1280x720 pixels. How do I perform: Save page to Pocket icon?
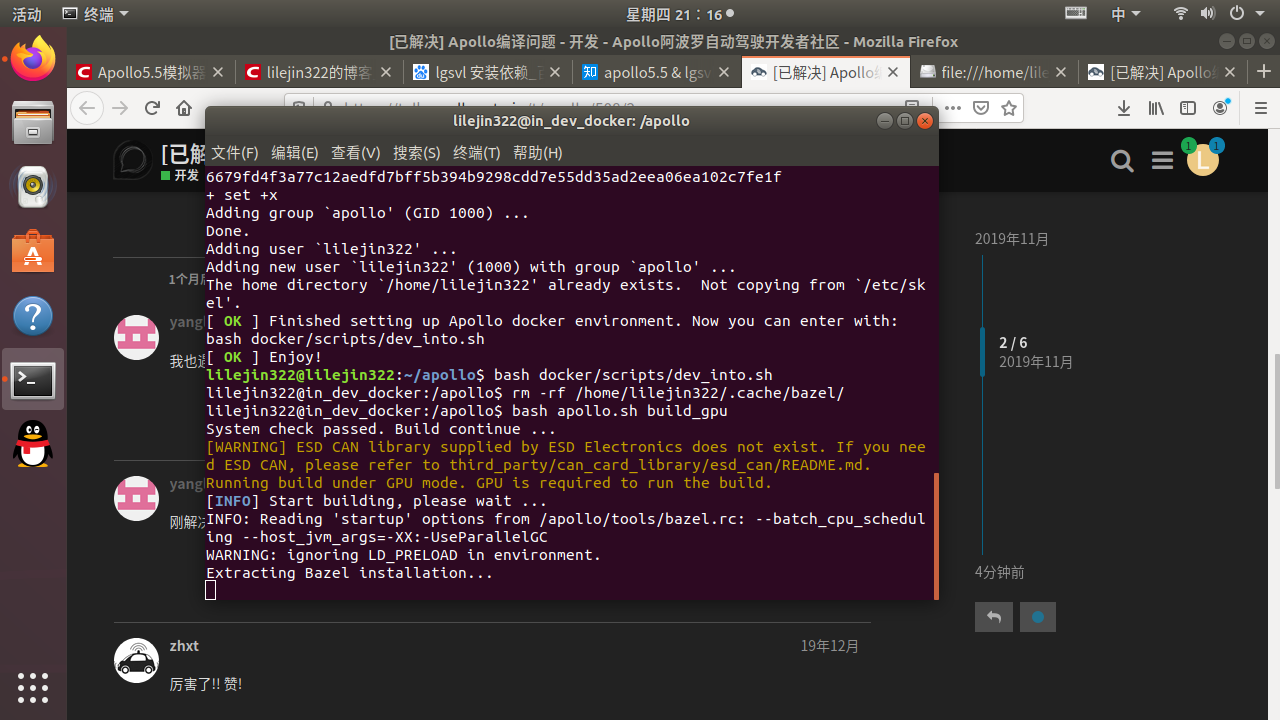(981, 108)
